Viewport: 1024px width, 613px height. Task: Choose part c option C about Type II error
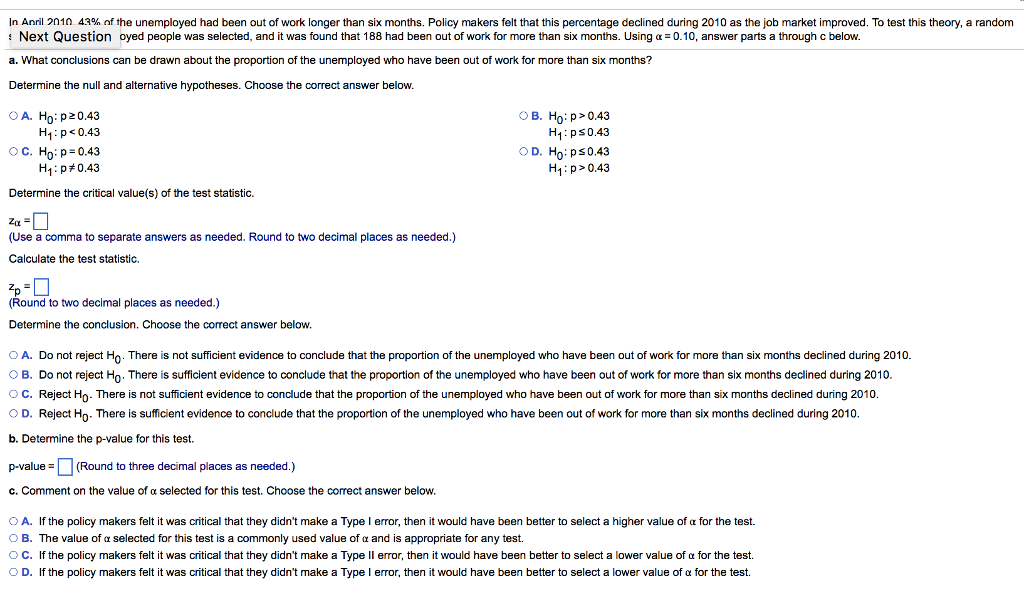13,555
